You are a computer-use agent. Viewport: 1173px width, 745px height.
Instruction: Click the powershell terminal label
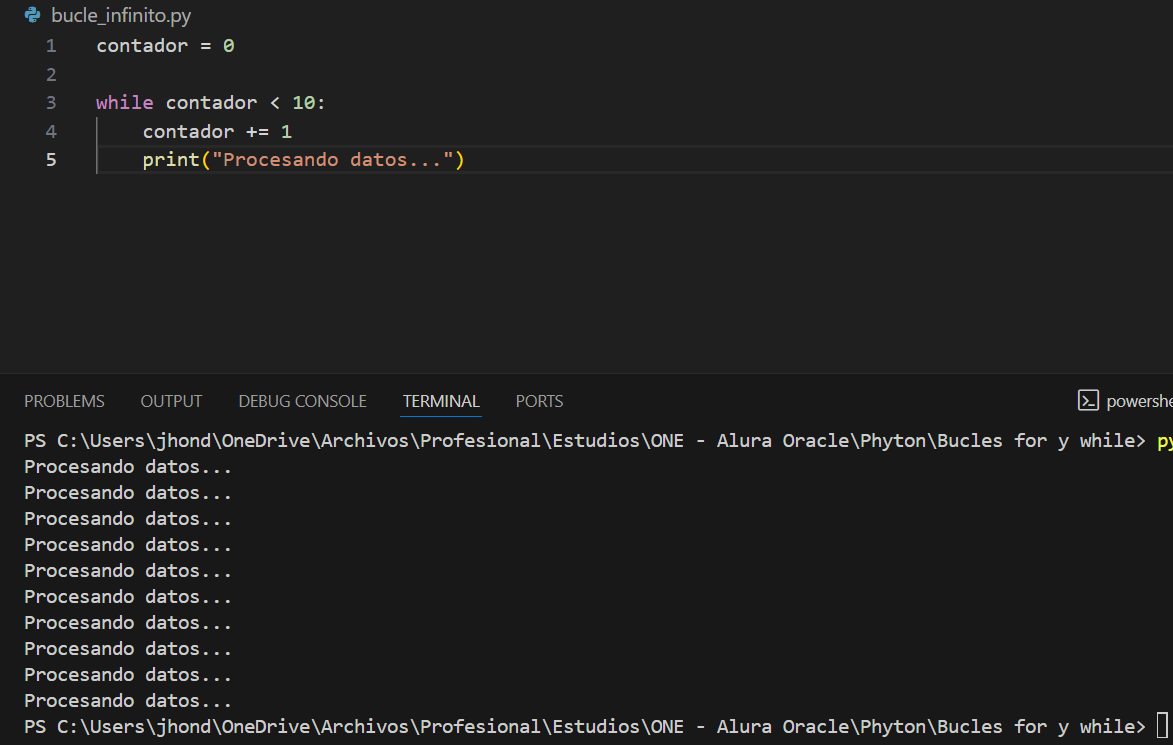[1140, 401]
